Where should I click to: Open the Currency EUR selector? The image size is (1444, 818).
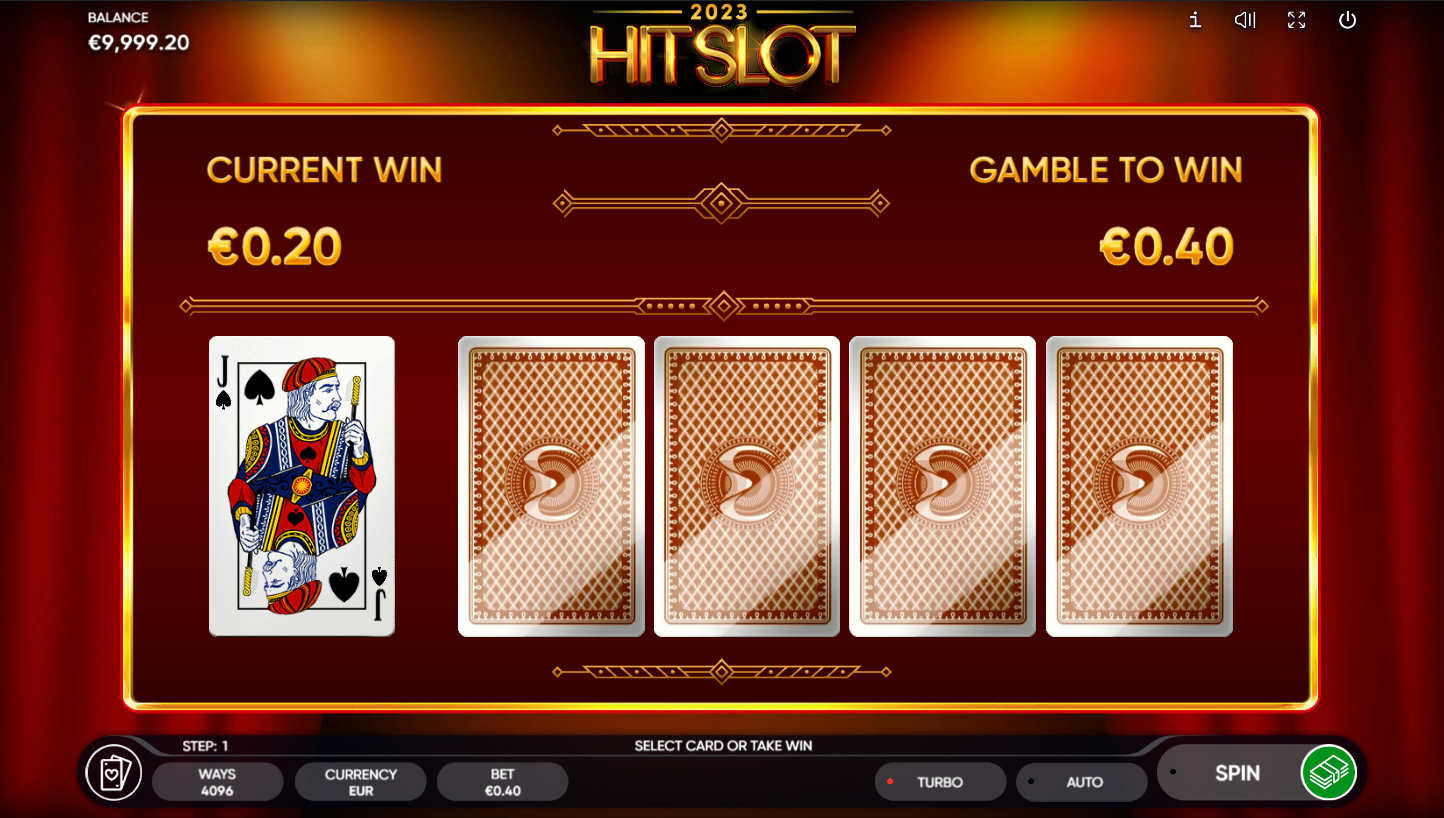[360, 782]
